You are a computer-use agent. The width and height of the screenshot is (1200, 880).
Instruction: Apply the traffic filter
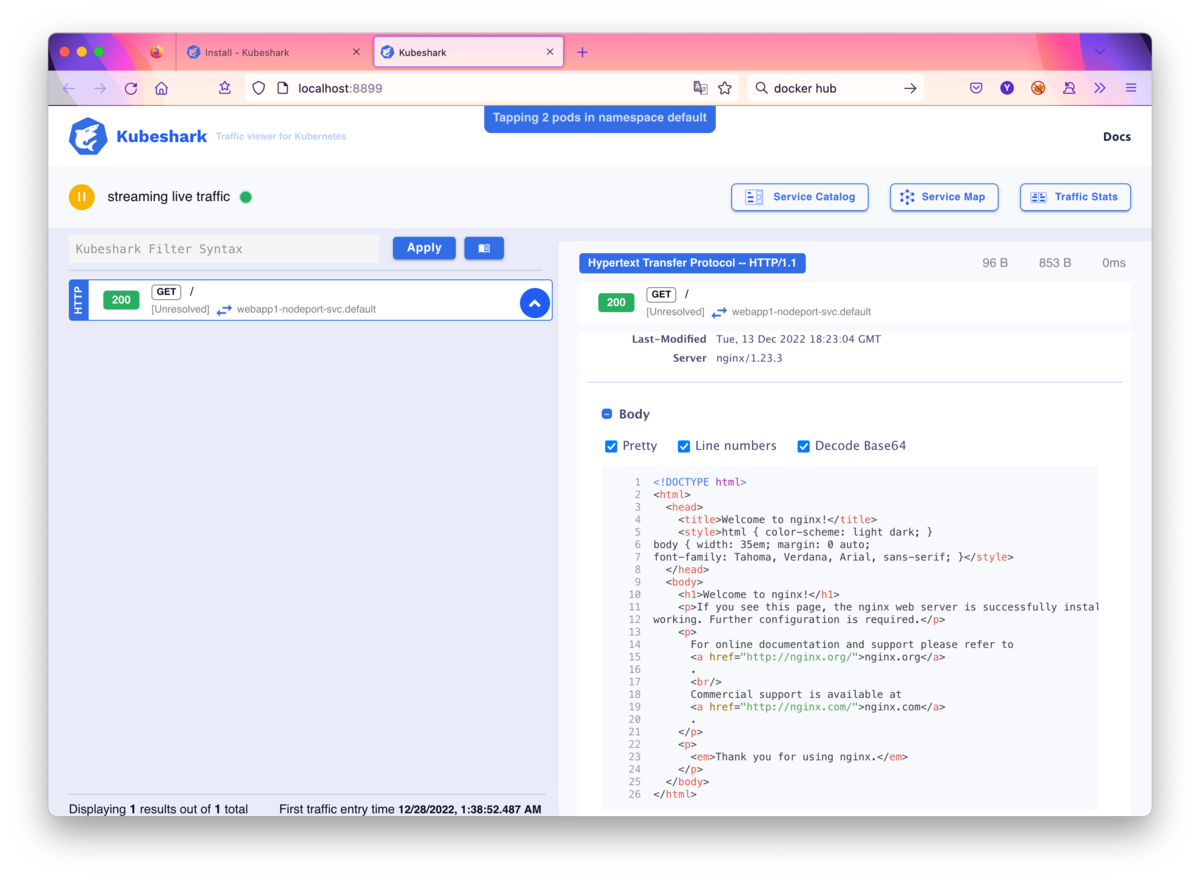click(x=424, y=248)
